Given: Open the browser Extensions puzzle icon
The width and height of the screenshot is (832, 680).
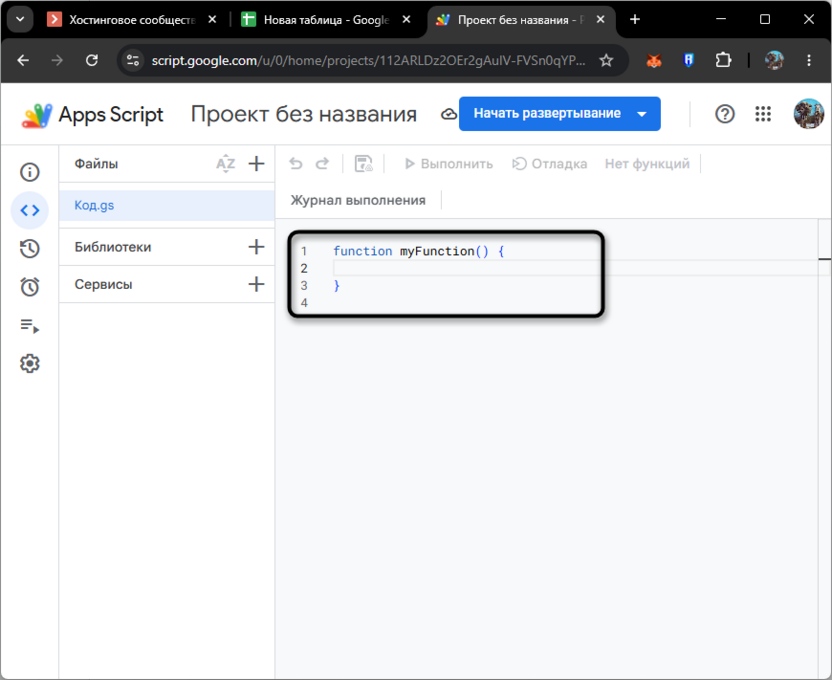Looking at the screenshot, I should 723,60.
